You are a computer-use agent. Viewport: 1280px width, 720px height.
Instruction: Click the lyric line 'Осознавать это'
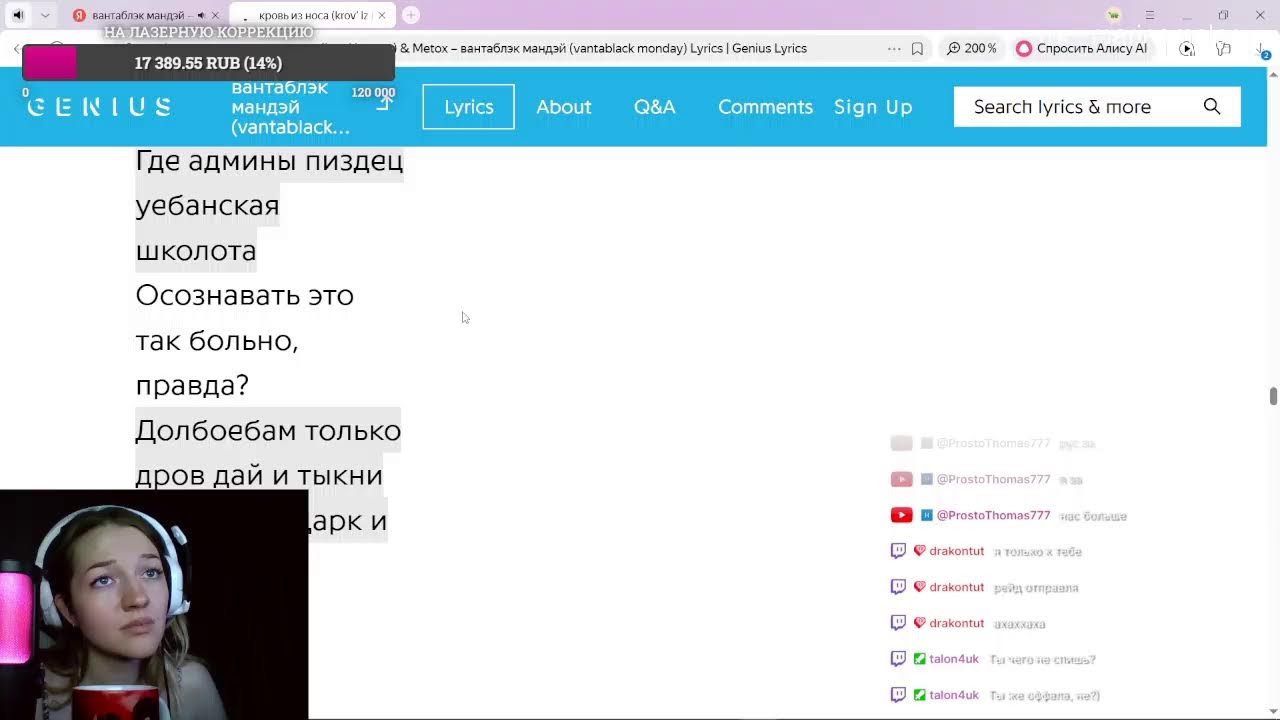[244, 295]
